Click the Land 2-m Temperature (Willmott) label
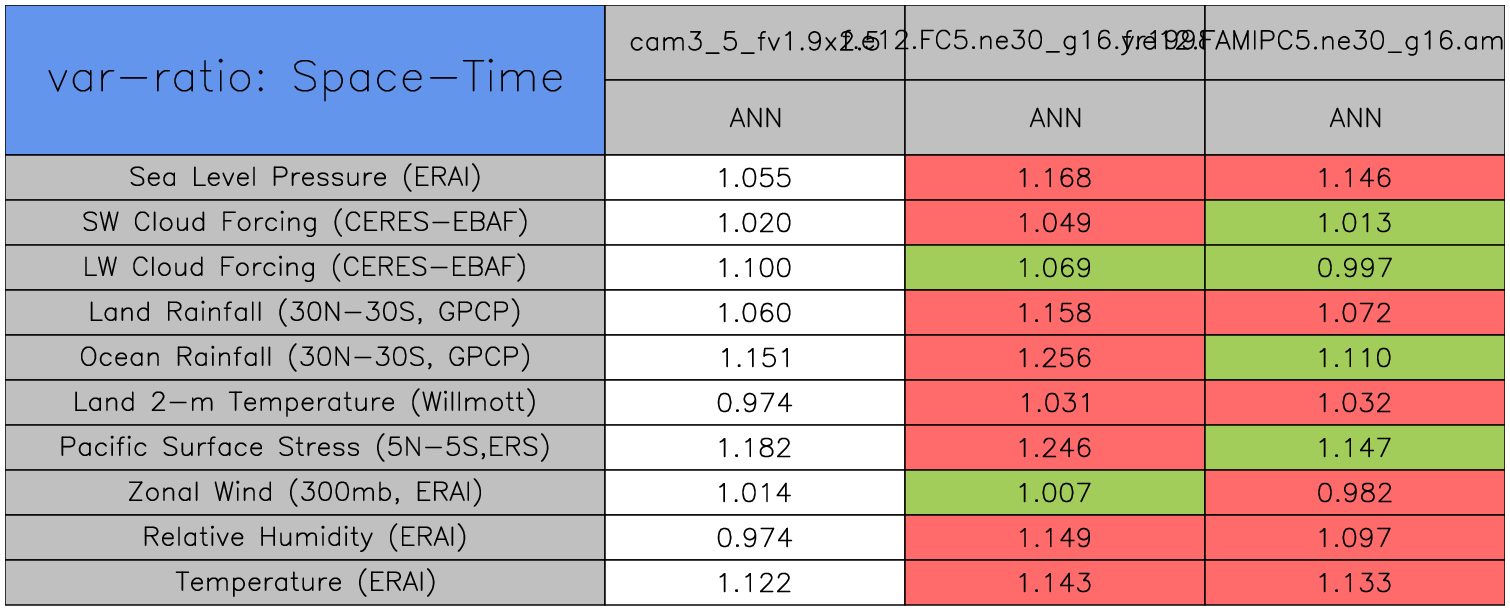The width and height of the screenshot is (1510, 611). [x=305, y=403]
